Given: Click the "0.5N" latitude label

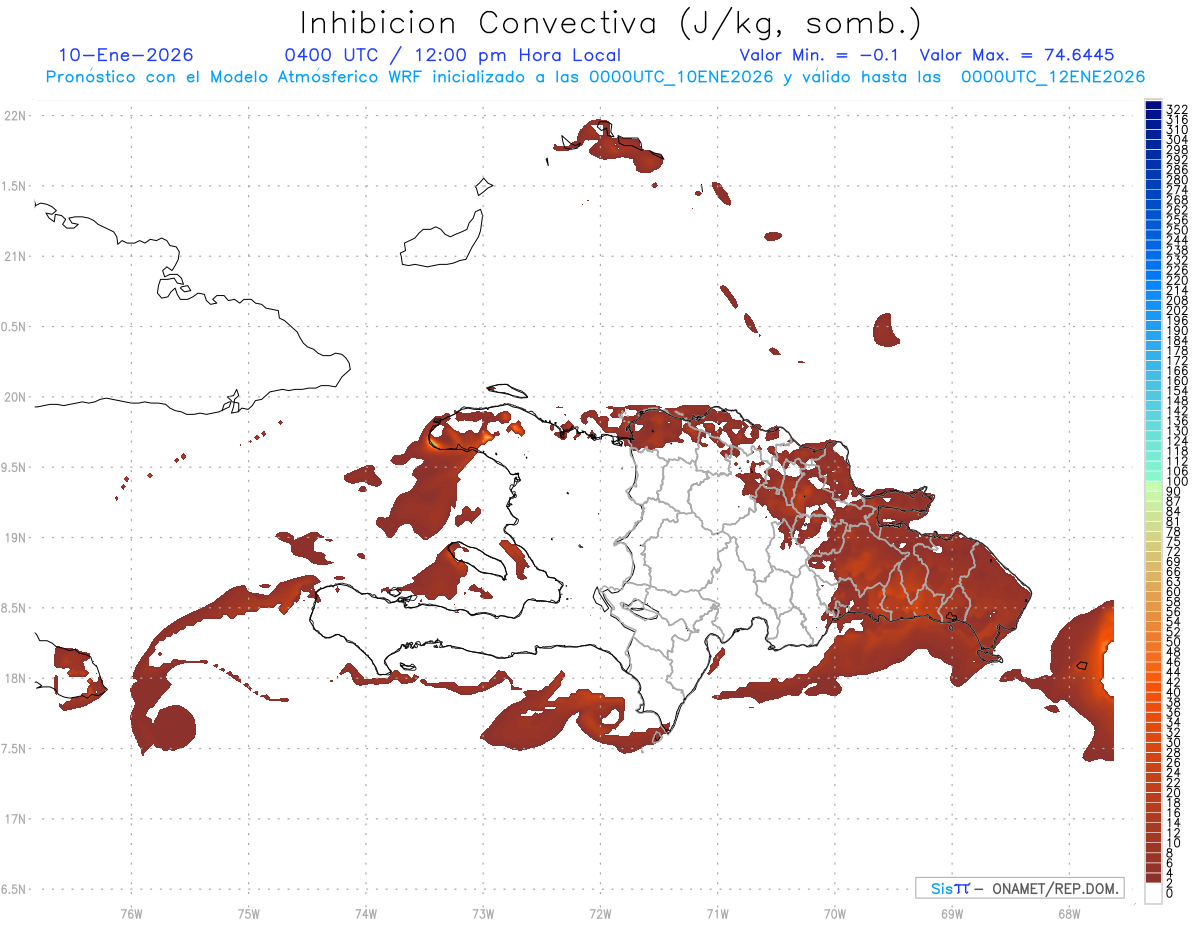Looking at the screenshot, I should click(x=15, y=327).
